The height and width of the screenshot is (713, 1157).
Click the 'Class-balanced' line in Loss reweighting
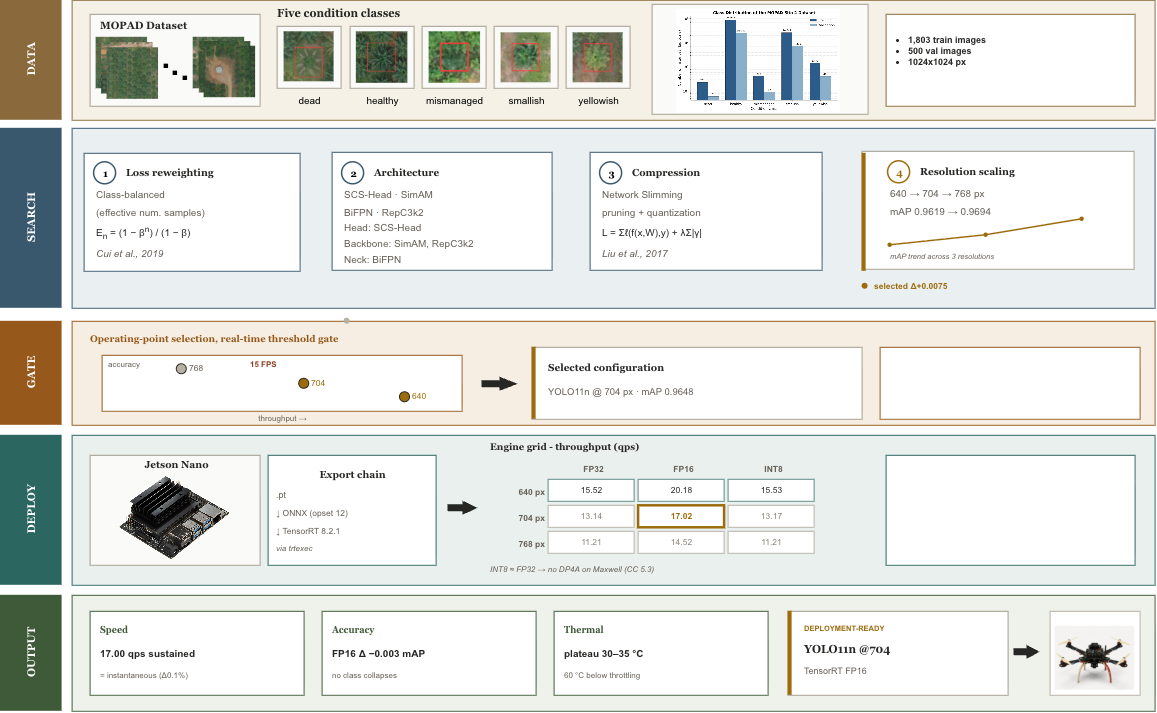pyautogui.click(x=130, y=195)
